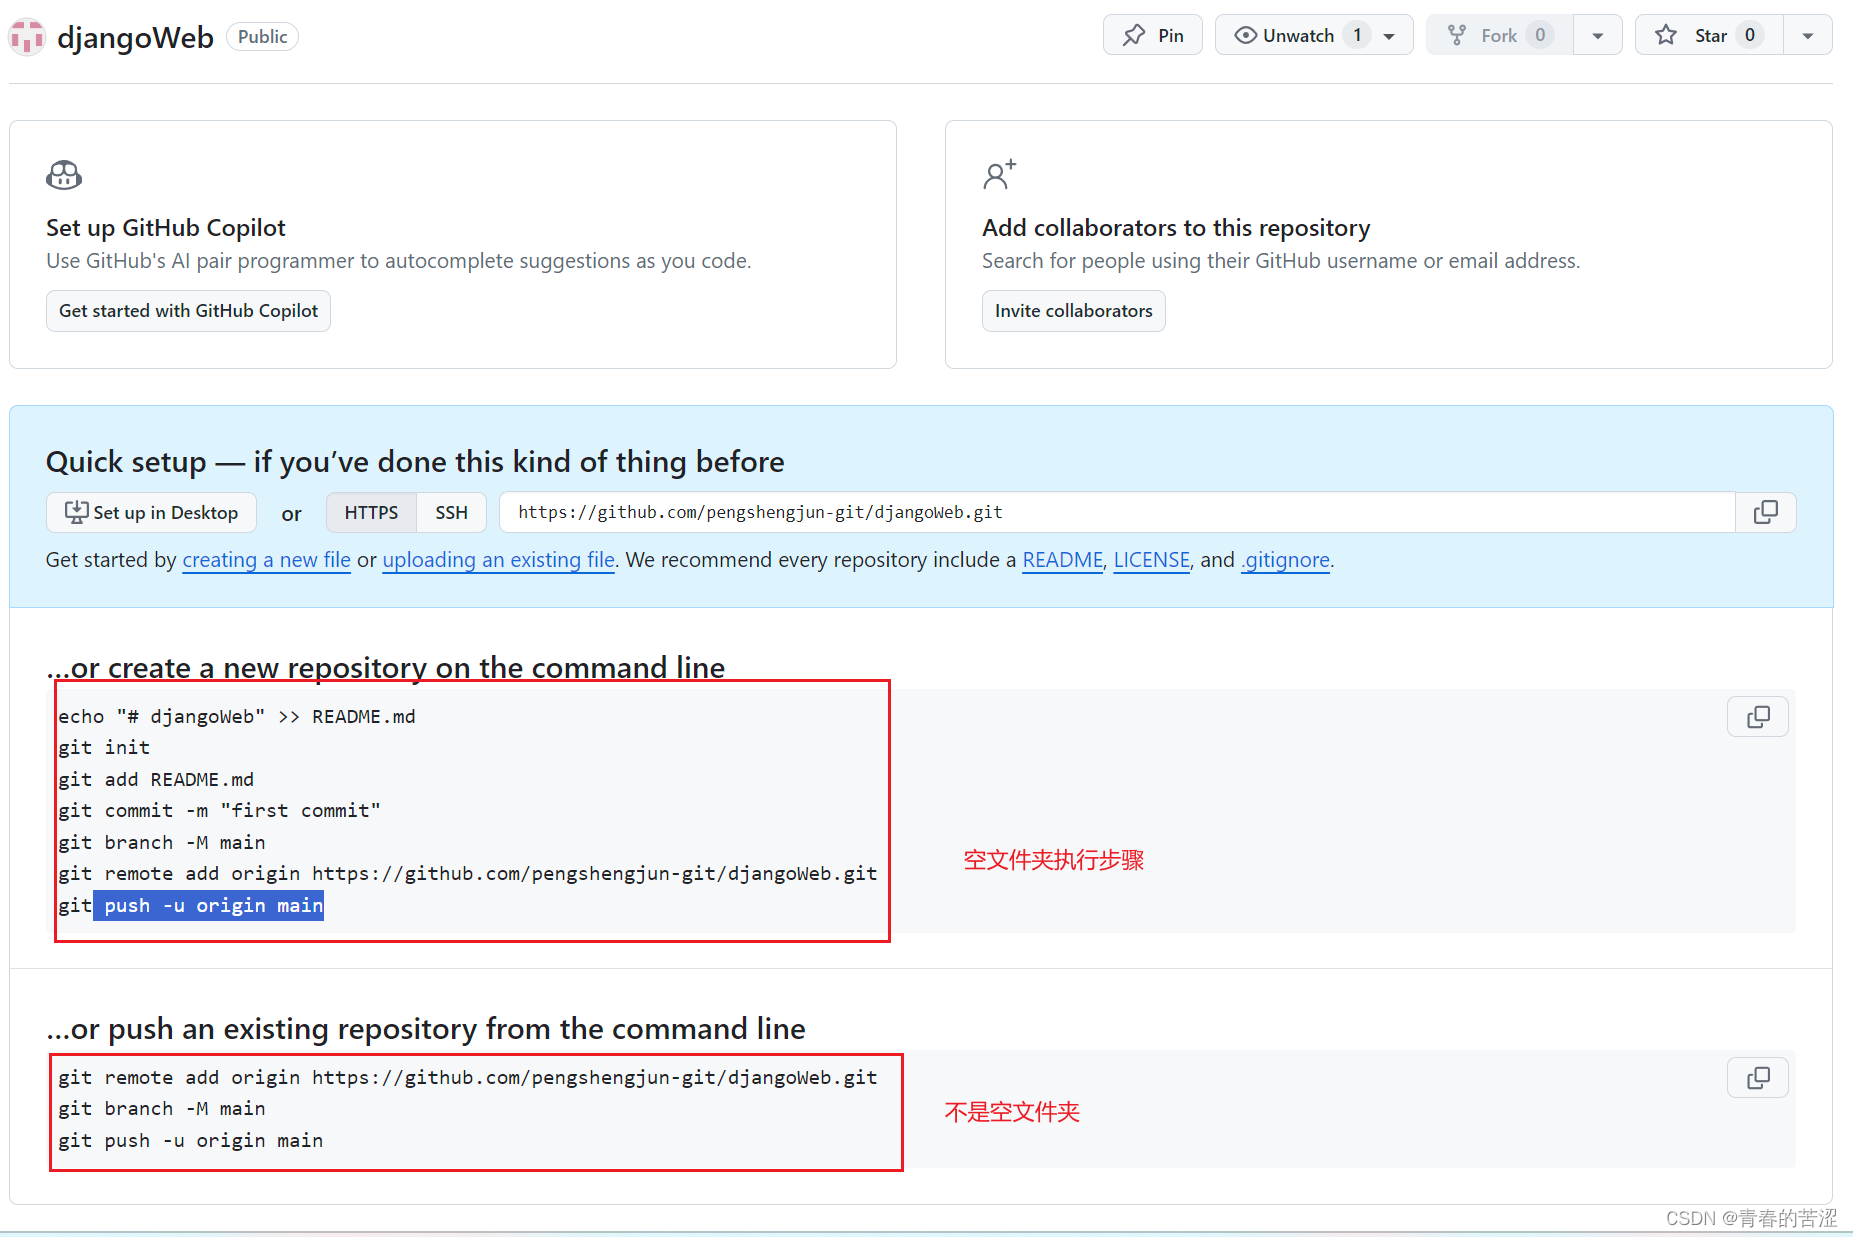This screenshot has width=1853, height=1237.
Task: Star the djangoWeb repository
Action: (1708, 35)
